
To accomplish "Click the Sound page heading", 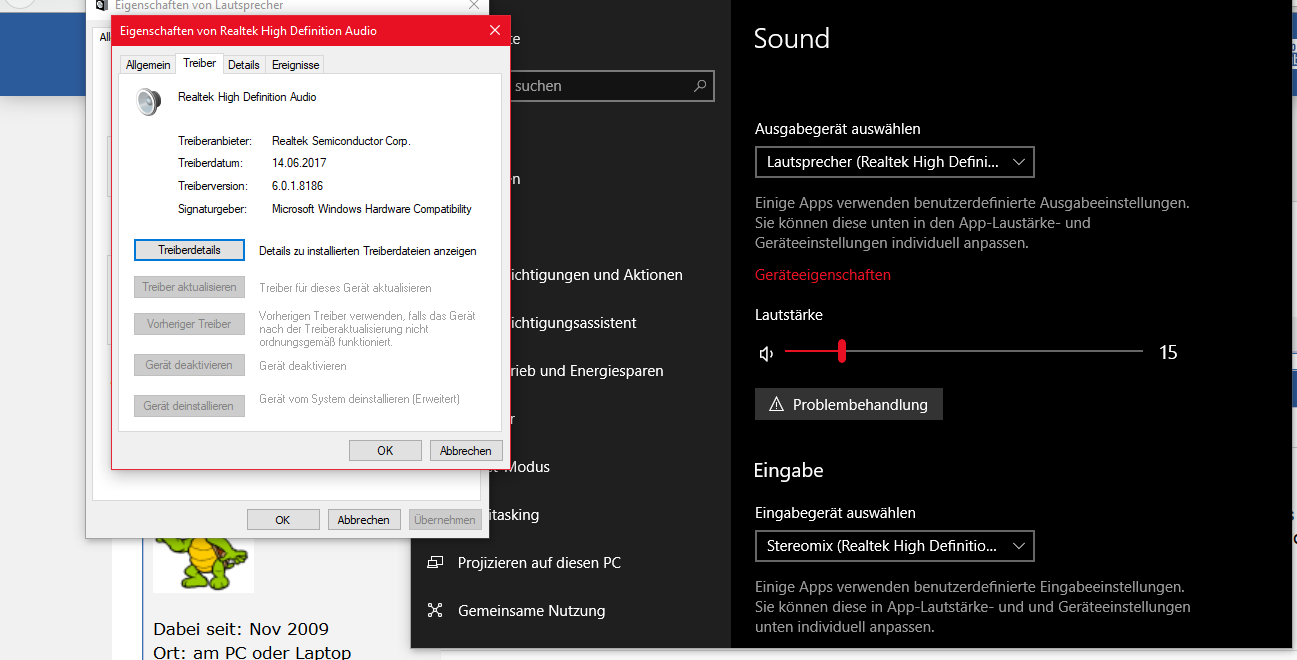I will 791,39.
